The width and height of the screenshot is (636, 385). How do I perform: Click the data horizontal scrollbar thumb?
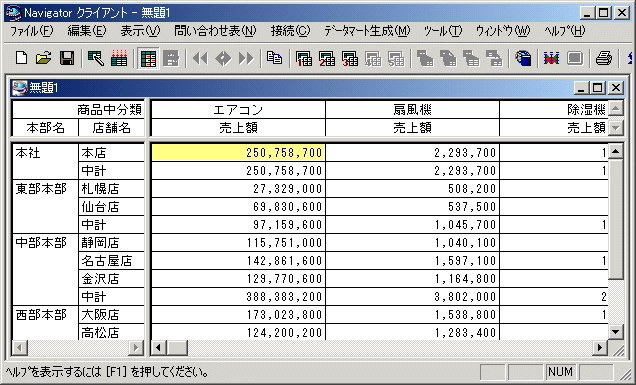(x=177, y=348)
